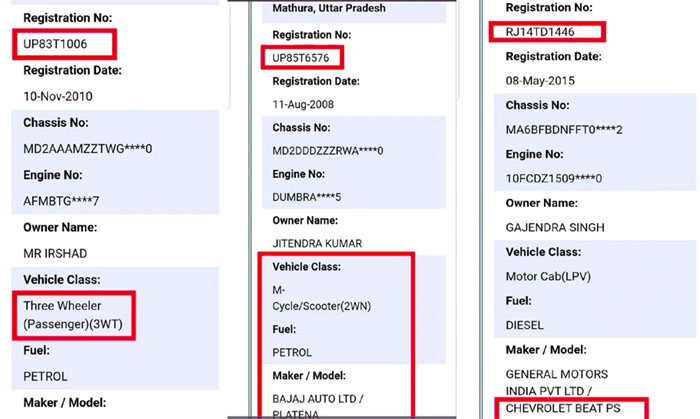Screen dimensions: 700x419
Task: Click the Three Wheeler (Passenger)(3WT) vehicle class
Action: (73, 315)
